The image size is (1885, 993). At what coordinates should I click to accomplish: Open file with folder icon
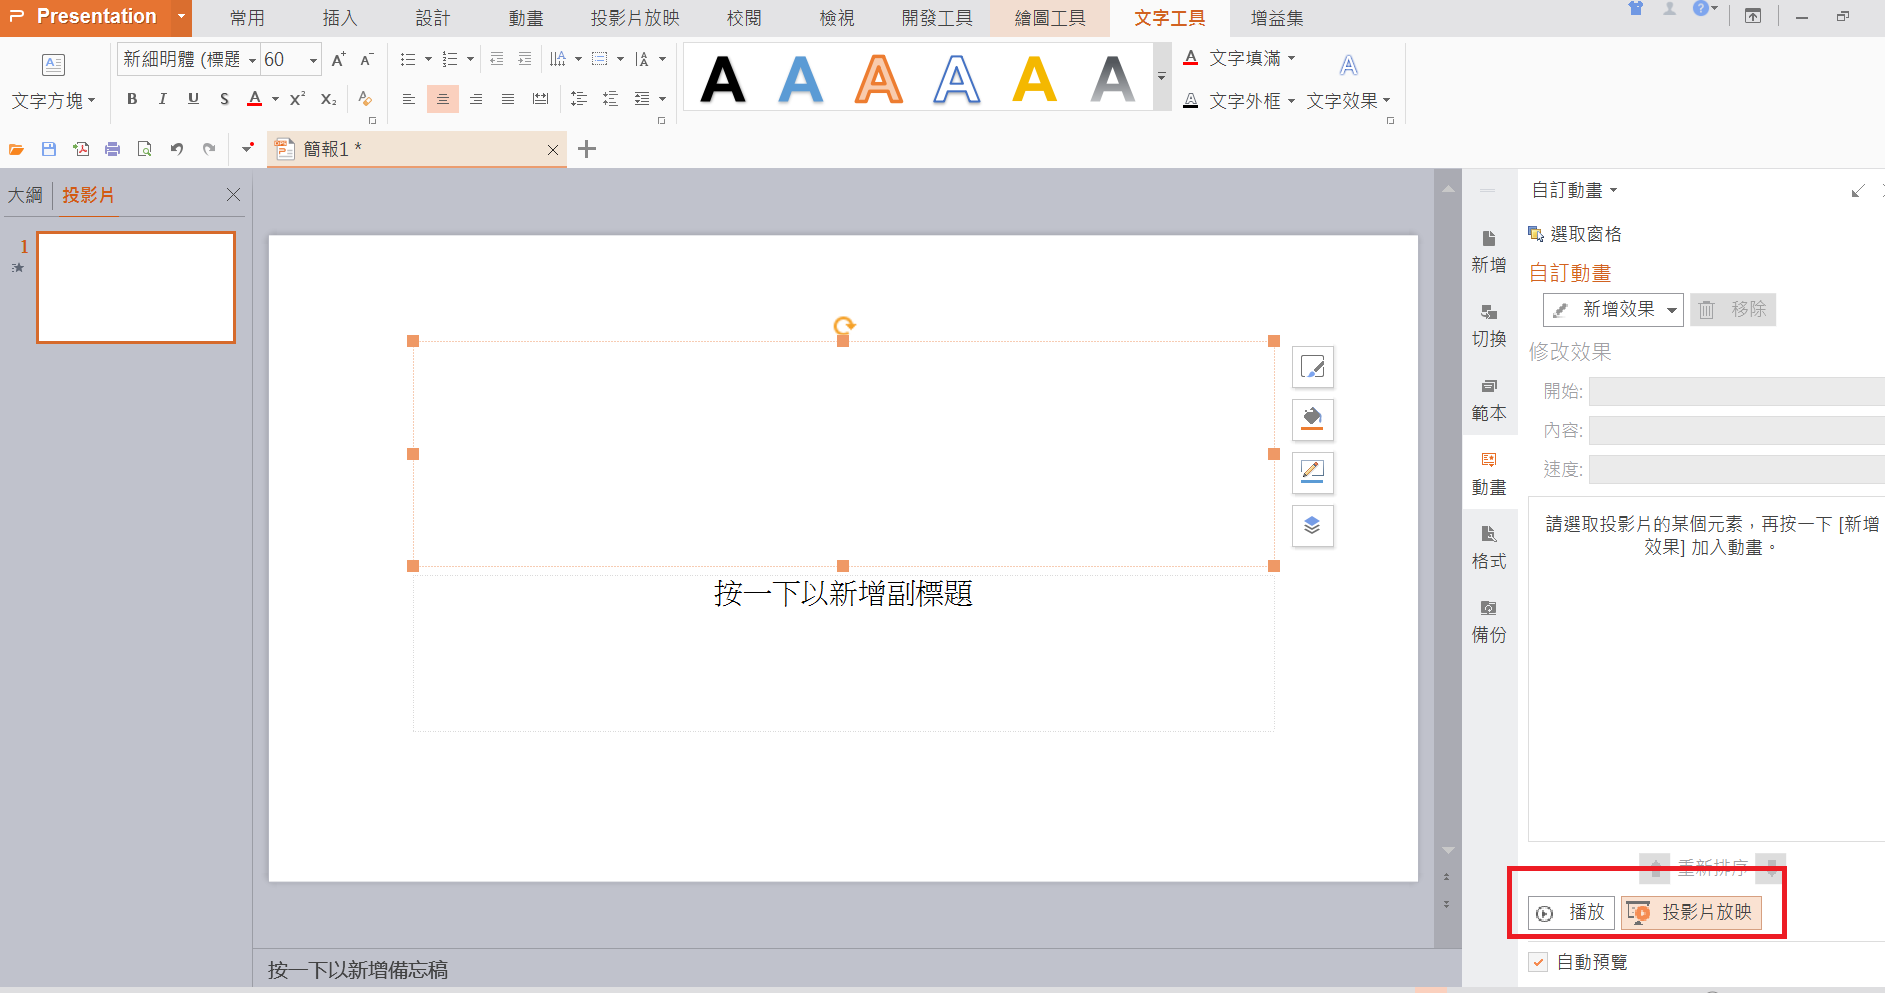(16, 149)
